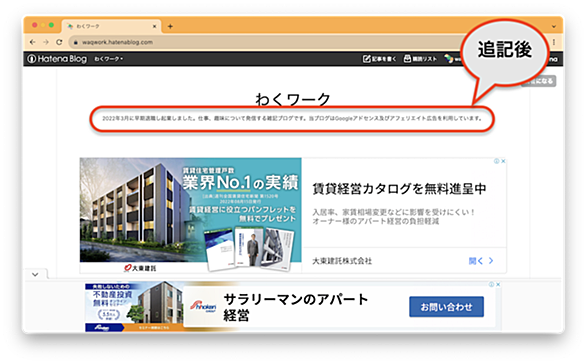Close the わくワーク browser tab
This screenshot has width=586, height=363.
click(x=154, y=27)
